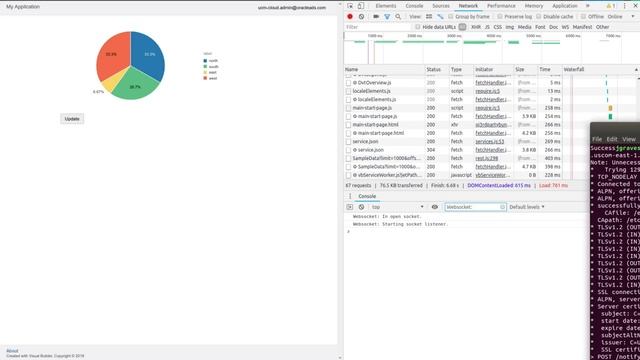Activate the inspect element picker icon
640x360 pixels.
(350, 6)
